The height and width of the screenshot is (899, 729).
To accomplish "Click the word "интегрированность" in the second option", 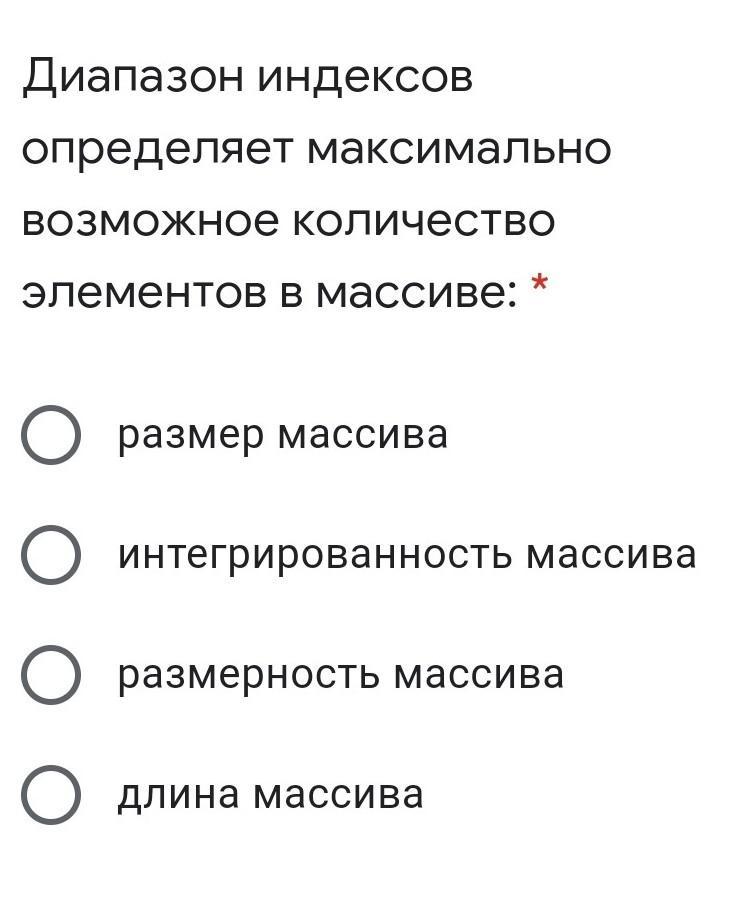I will (x=314, y=556).
